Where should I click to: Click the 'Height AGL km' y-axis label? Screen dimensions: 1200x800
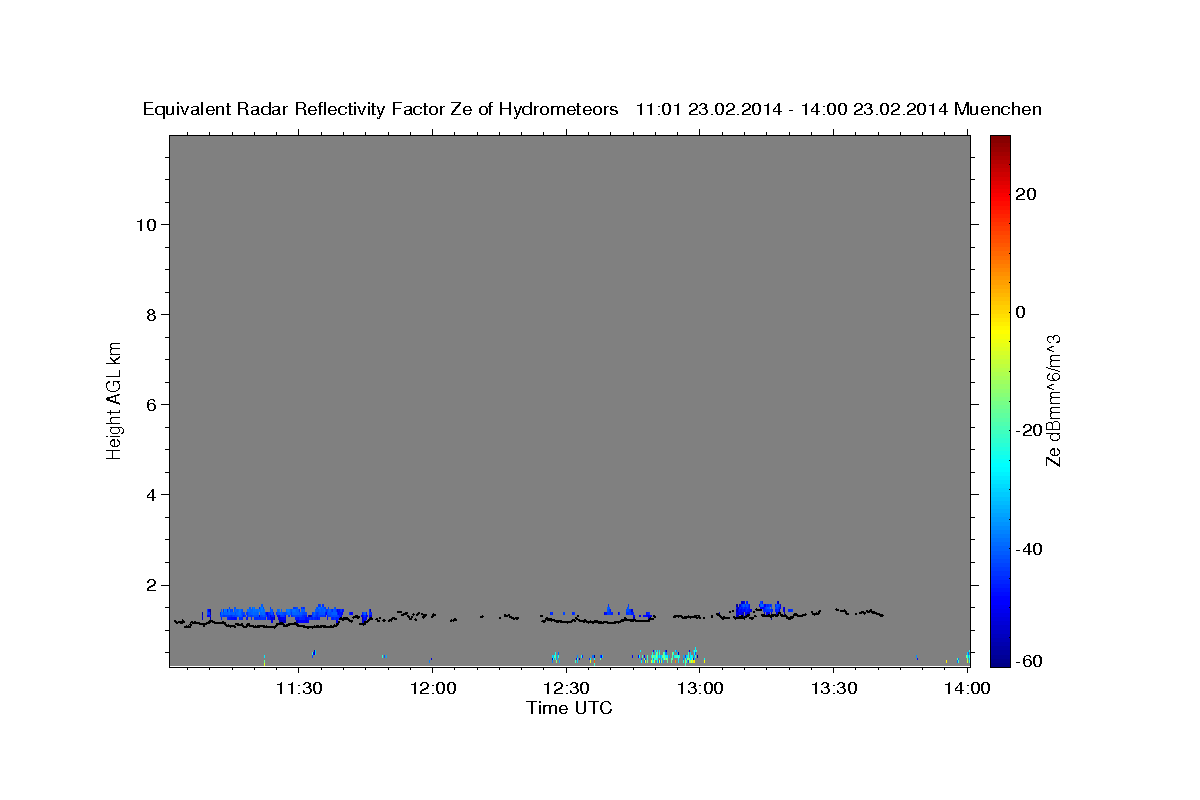tap(114, 399)
